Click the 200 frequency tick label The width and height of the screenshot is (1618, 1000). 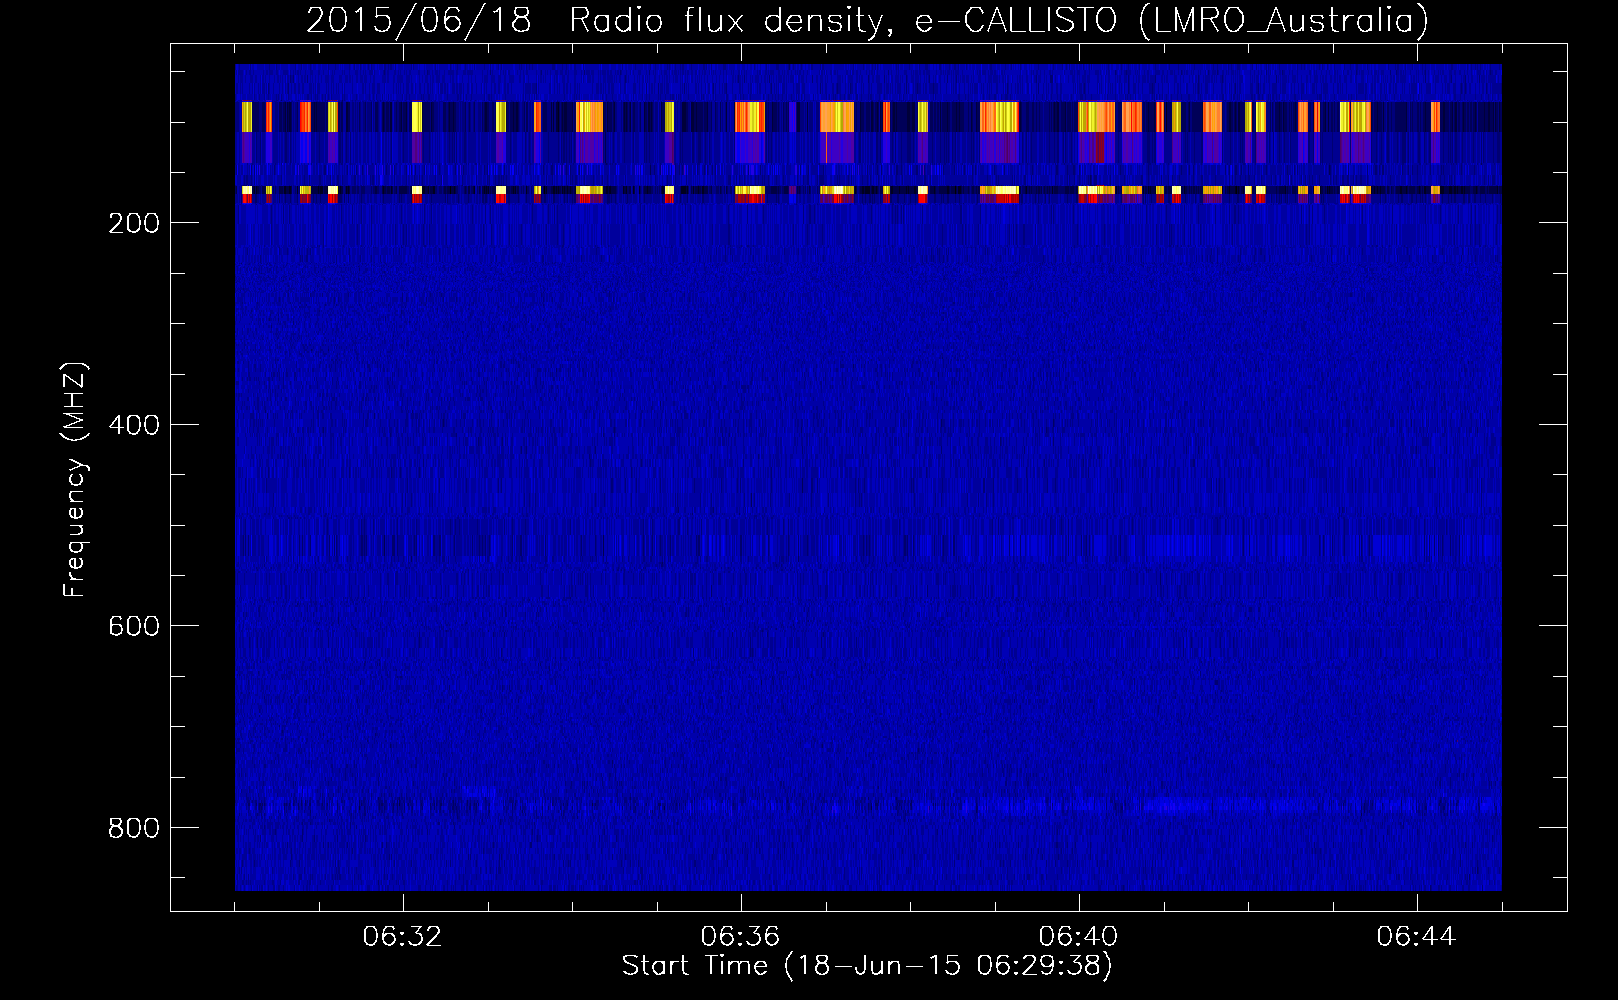pos(134,223)
